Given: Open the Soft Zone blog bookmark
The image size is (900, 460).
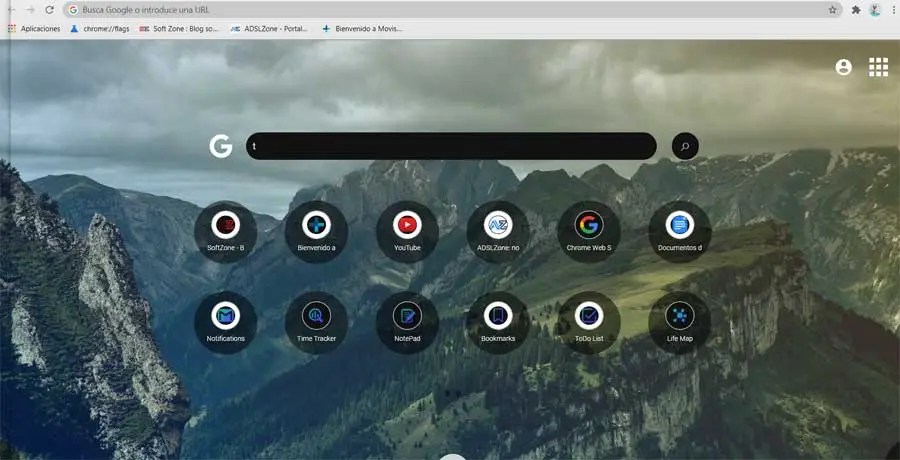Looking at the screenshot, I should coord(179,29).
